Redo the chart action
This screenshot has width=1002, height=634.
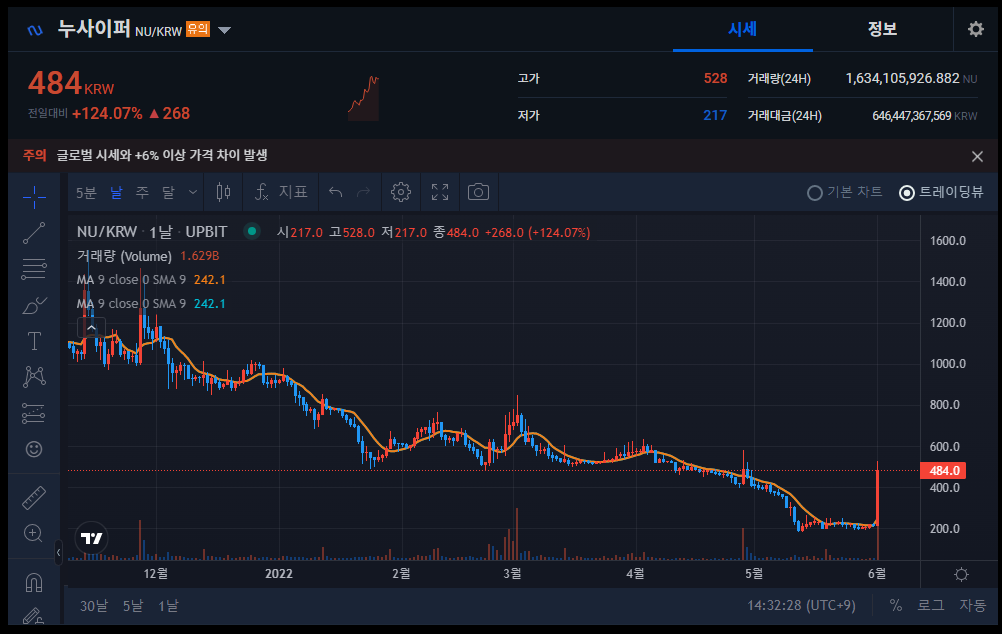click(364, 192)
